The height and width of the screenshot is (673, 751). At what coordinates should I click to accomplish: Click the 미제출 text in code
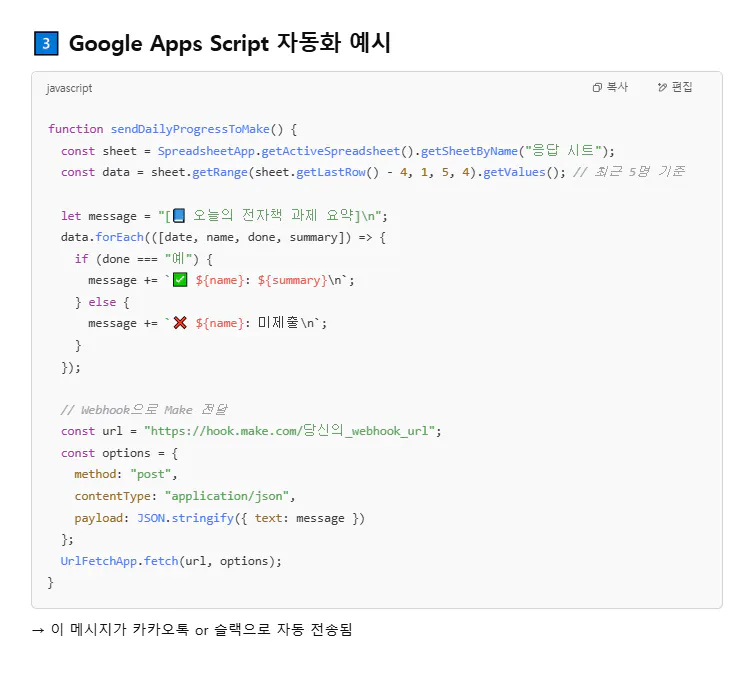pos(278,323)
